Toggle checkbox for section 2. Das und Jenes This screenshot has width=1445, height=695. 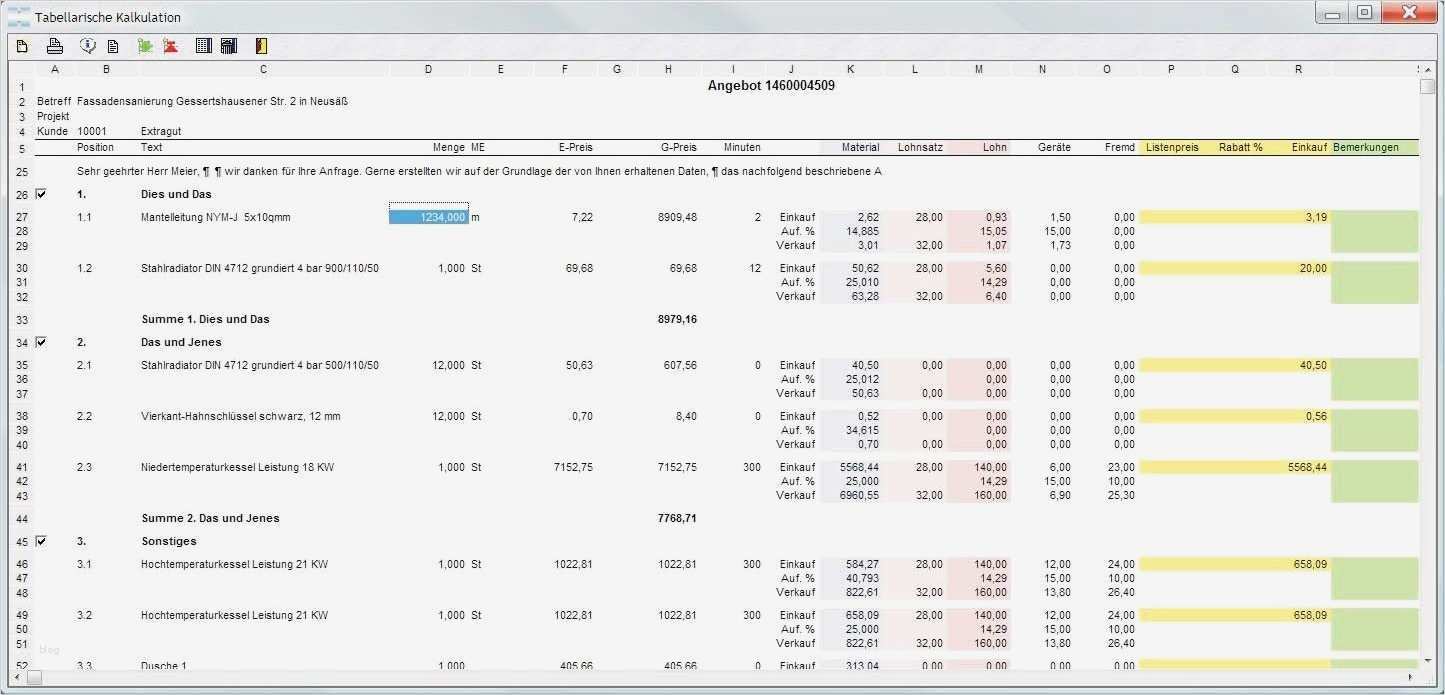[x=41, y=342]
